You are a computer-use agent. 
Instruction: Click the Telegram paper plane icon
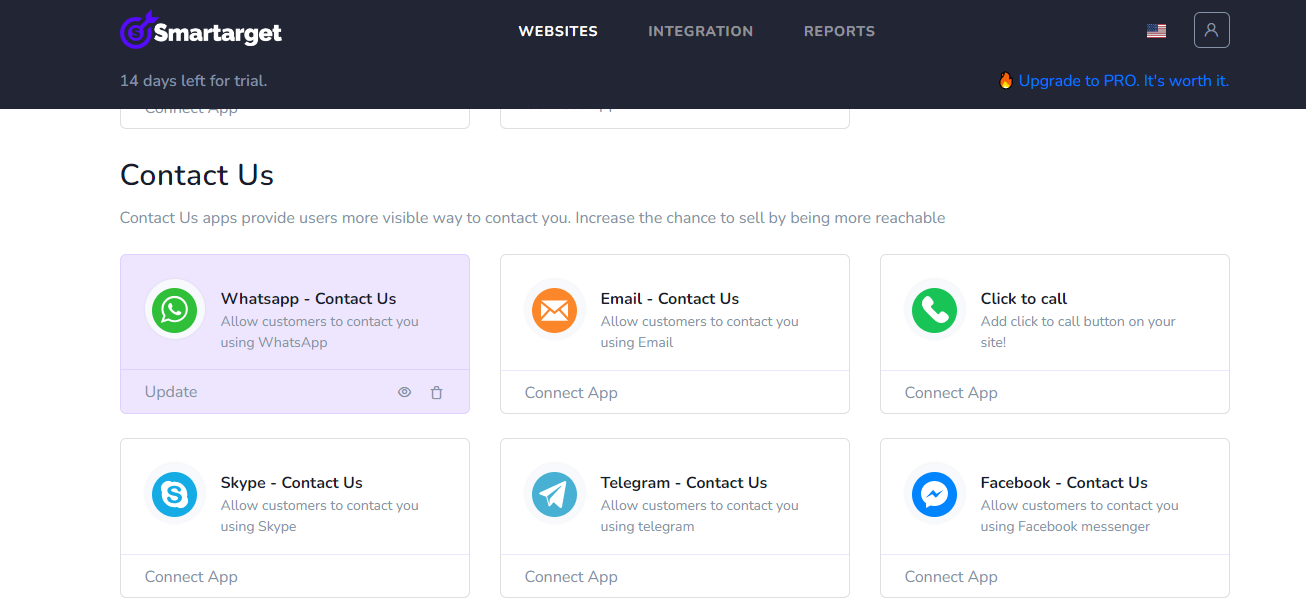click(x=555, y=494)
